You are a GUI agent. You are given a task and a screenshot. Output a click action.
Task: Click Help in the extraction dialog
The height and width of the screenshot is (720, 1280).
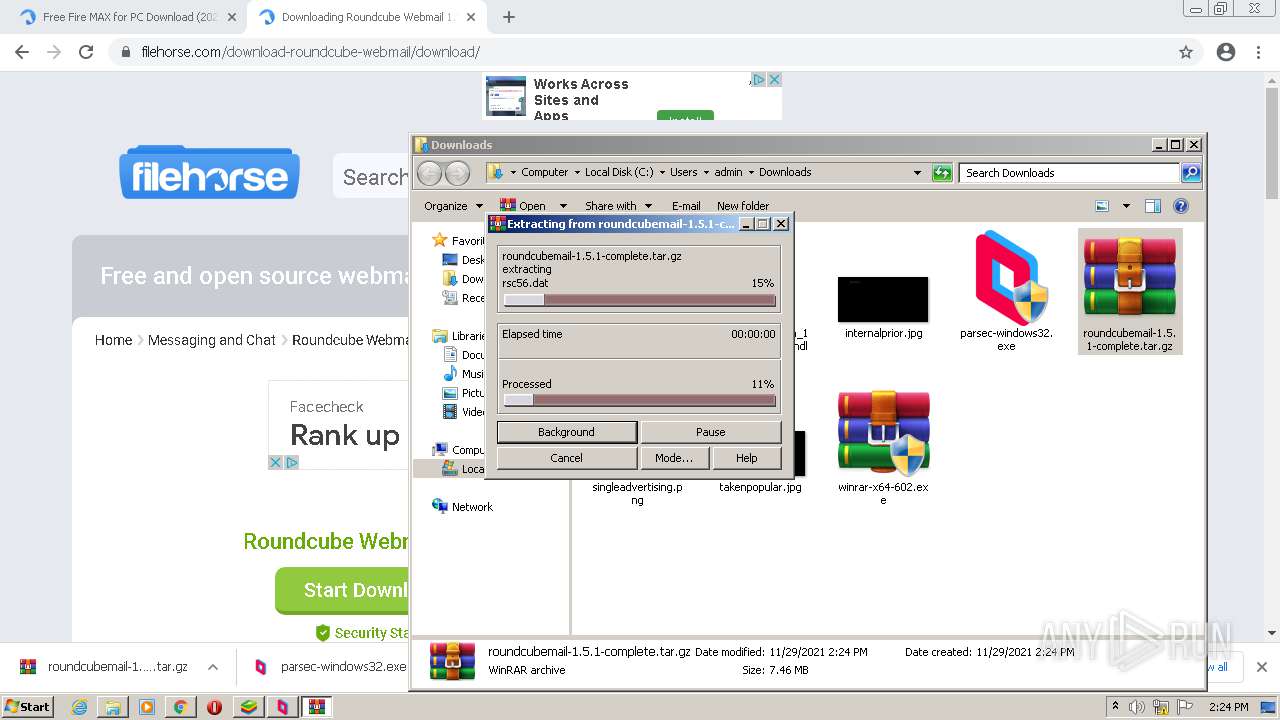tap(746, 458)
